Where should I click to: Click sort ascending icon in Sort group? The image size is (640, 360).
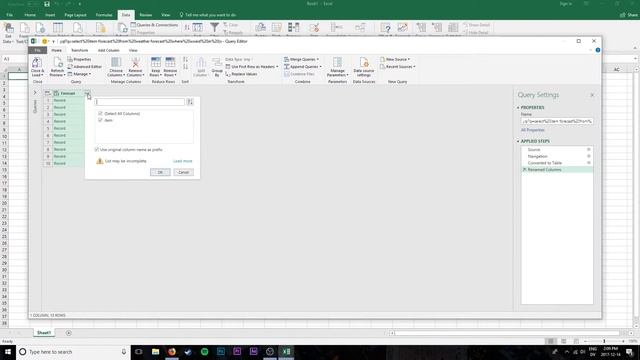click(x=185, y=60)
